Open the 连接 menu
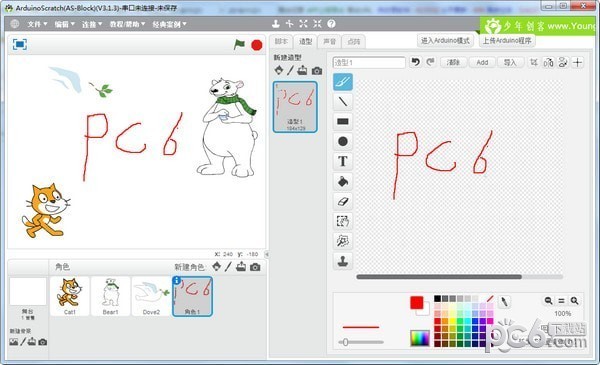Screen dimensions: 600x365 92,24
